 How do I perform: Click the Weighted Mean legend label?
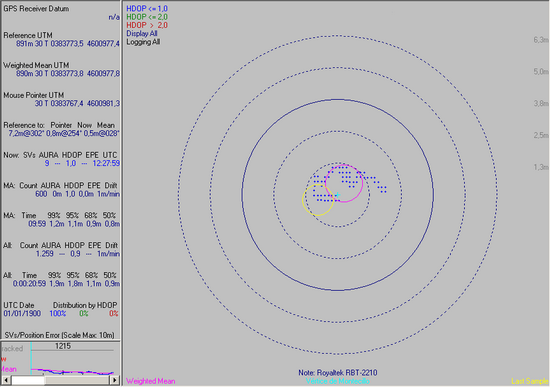point(150,381)
